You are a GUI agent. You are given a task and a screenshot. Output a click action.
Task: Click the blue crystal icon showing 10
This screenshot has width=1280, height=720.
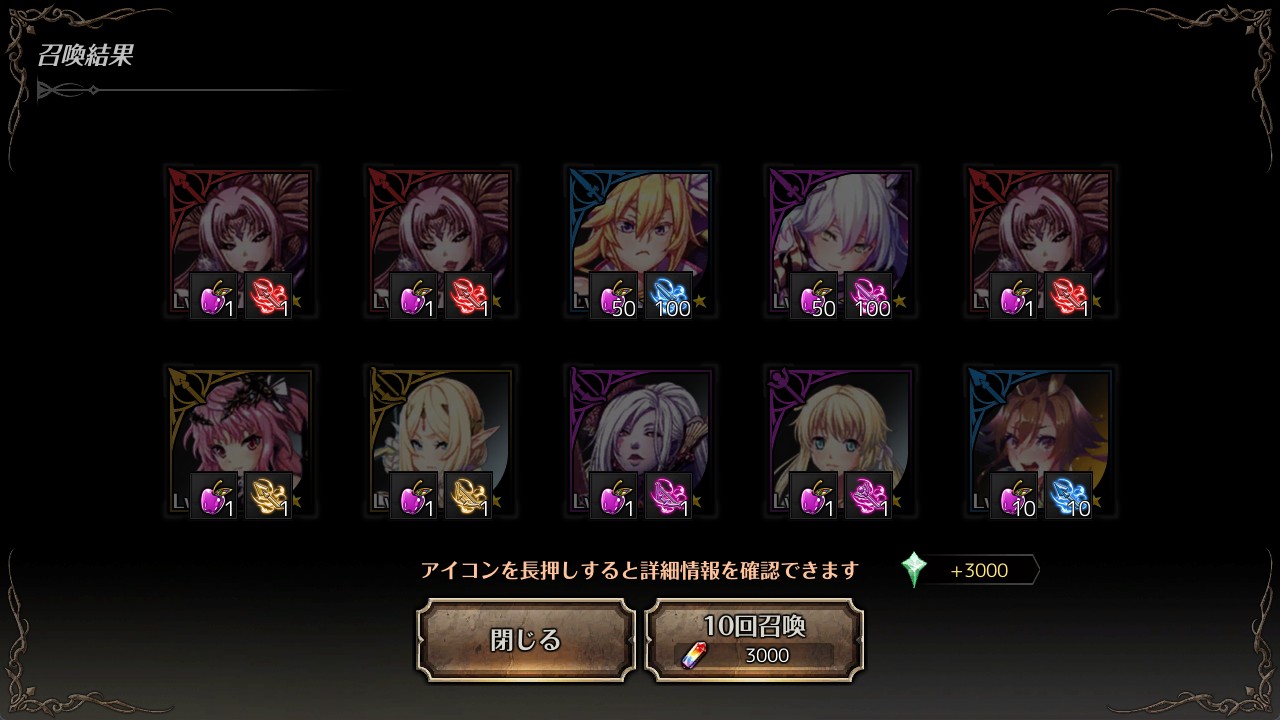tap(1068, 496)
